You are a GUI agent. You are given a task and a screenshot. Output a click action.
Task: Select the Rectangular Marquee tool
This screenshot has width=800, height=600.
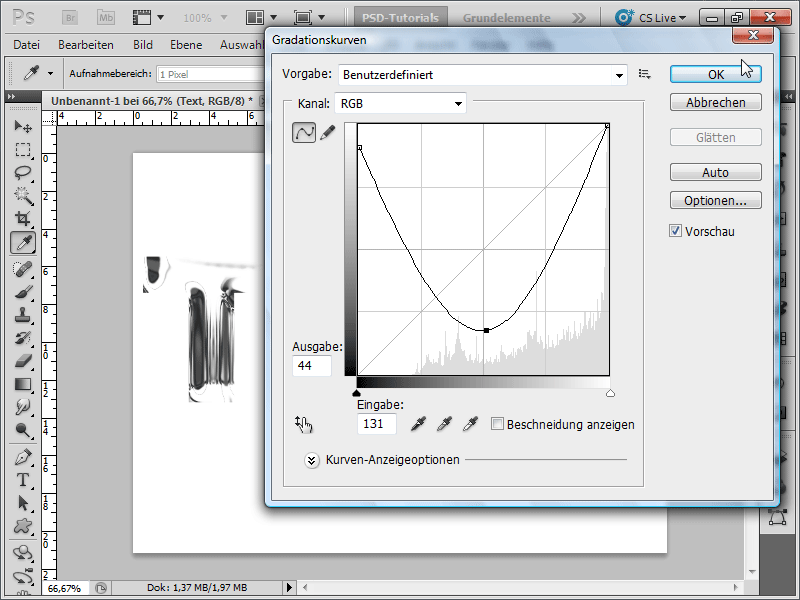click(x=23, y=149)
